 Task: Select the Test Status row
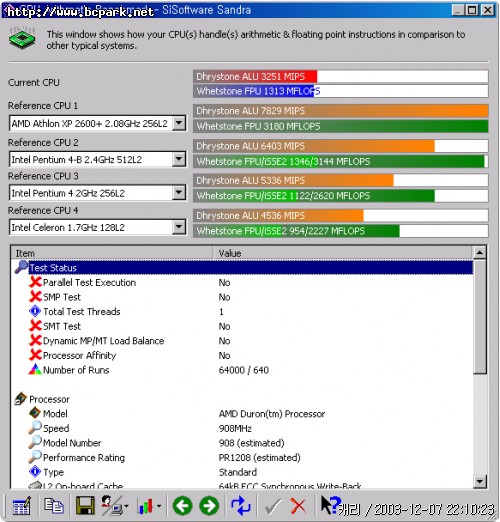pyautogui.click(x=251, y=268)
